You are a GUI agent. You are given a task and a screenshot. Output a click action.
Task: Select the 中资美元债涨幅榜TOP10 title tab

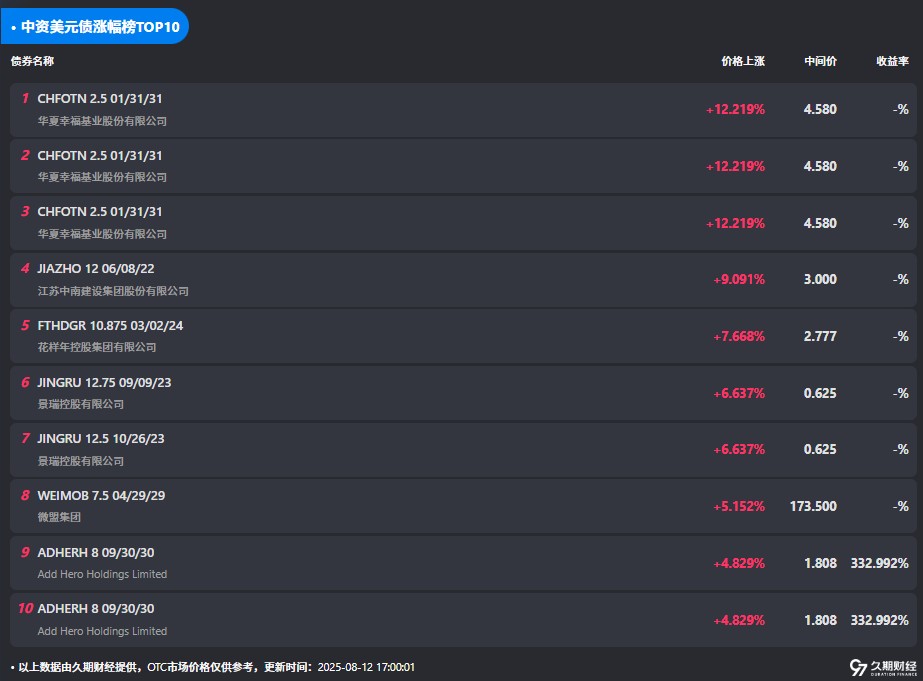point(95,26)
